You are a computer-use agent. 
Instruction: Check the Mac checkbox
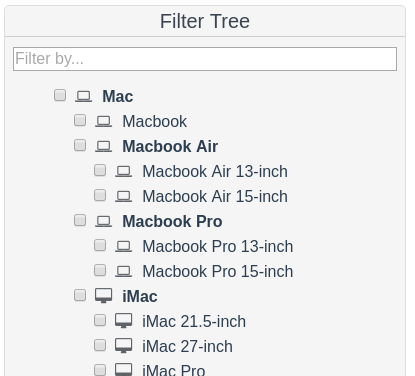pos(60,95)
